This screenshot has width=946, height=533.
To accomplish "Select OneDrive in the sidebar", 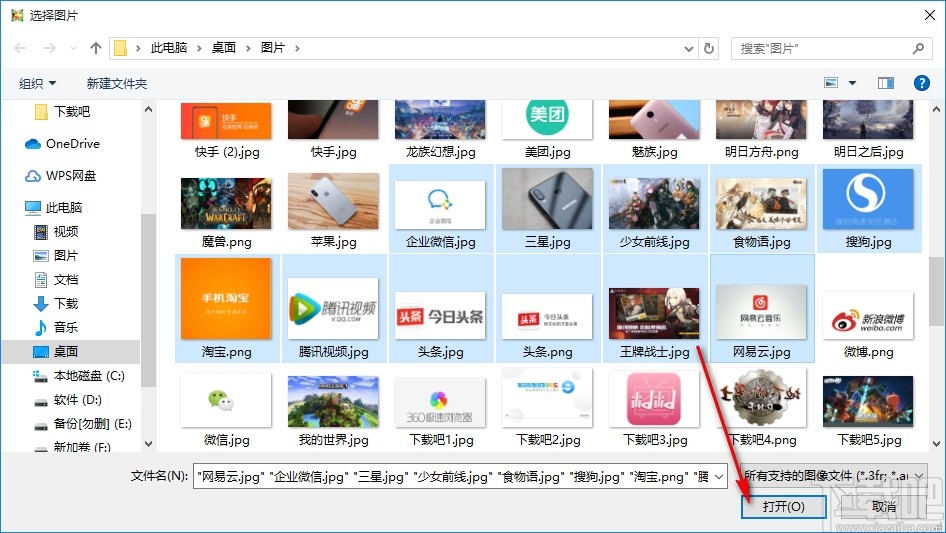I will point(62,144).
